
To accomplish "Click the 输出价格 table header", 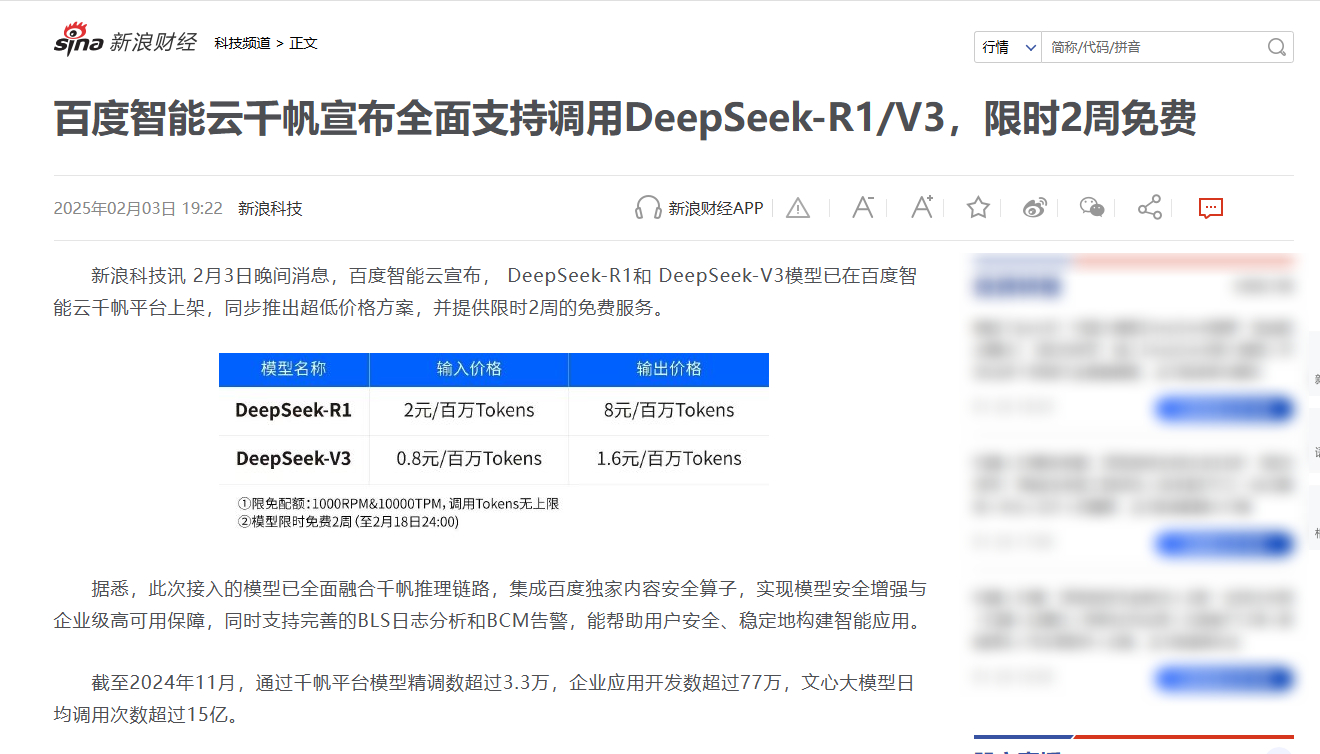I will [669, 369].
